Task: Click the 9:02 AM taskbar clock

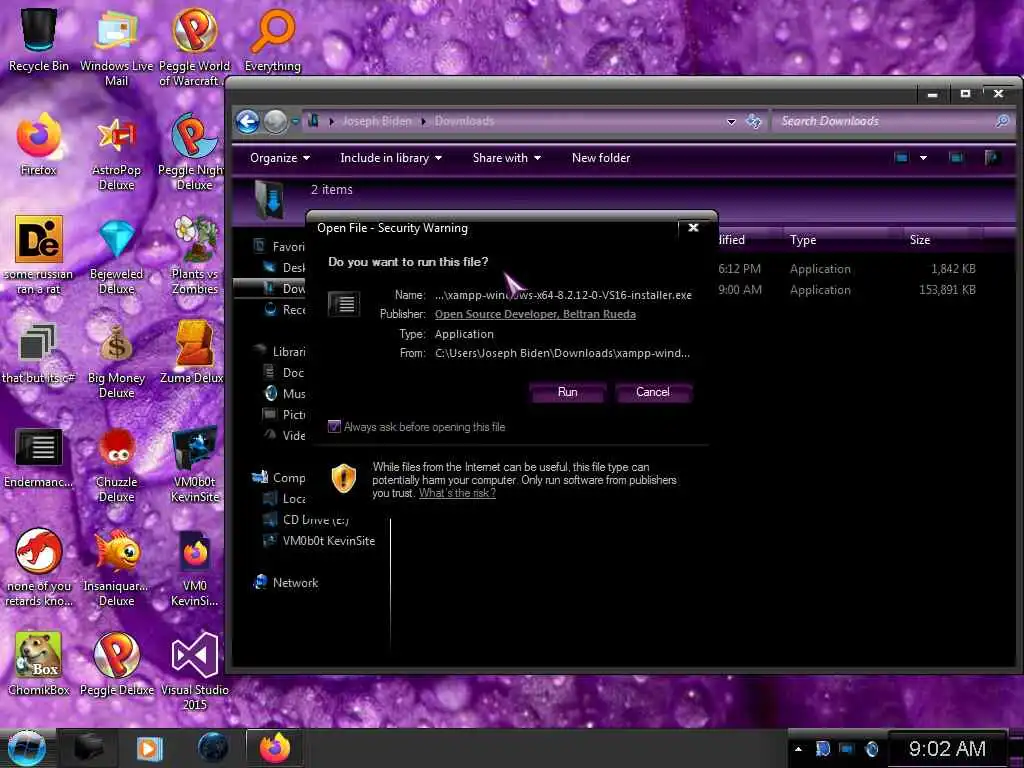Action: click(x=947, y=748)
